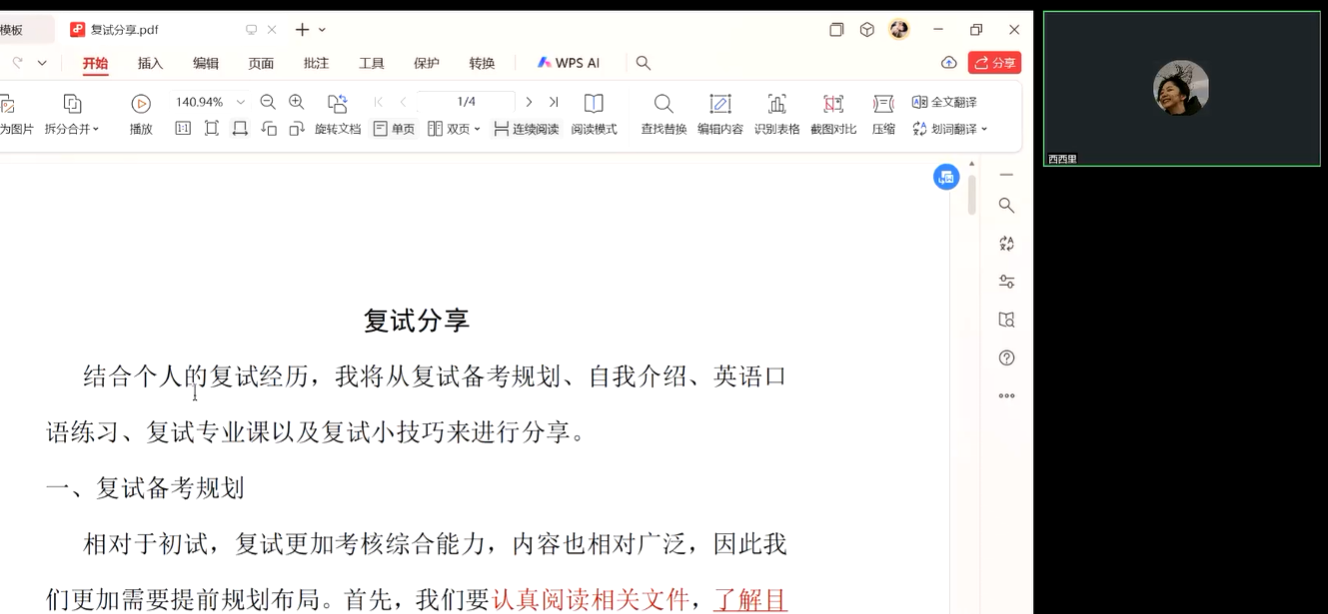Switch to the Insert (插入) tab
The width and height of the screenshot is (1328, 614).
tap(150, 63)
